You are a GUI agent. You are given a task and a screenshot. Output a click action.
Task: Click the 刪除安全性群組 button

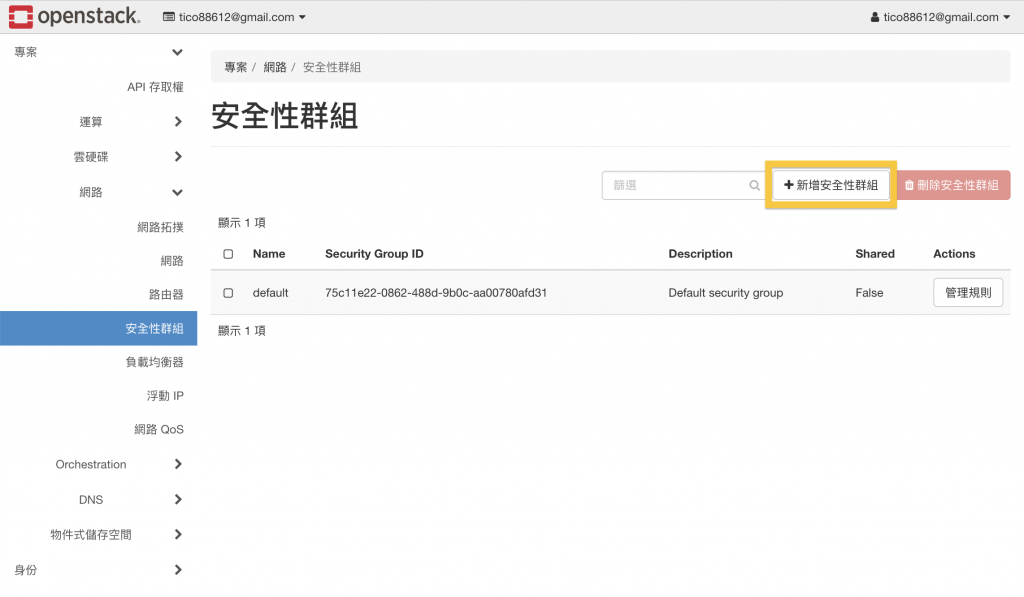[953, 186]
